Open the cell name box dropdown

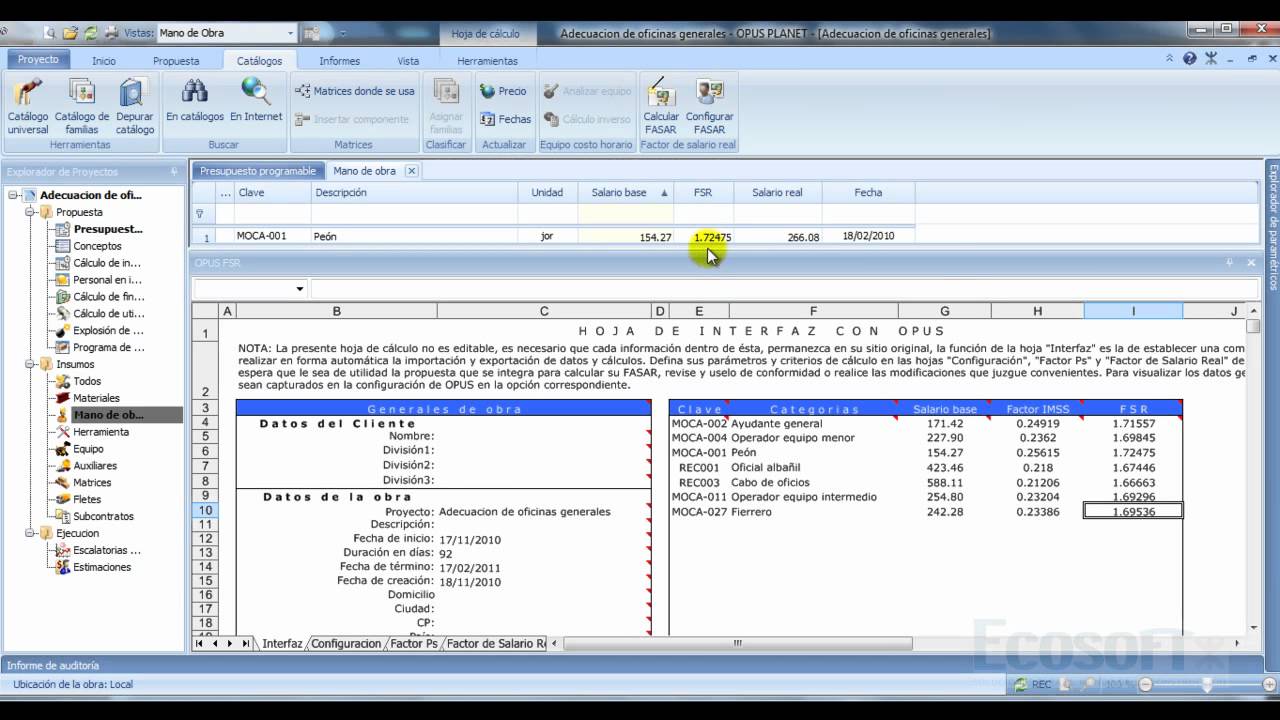300,290
